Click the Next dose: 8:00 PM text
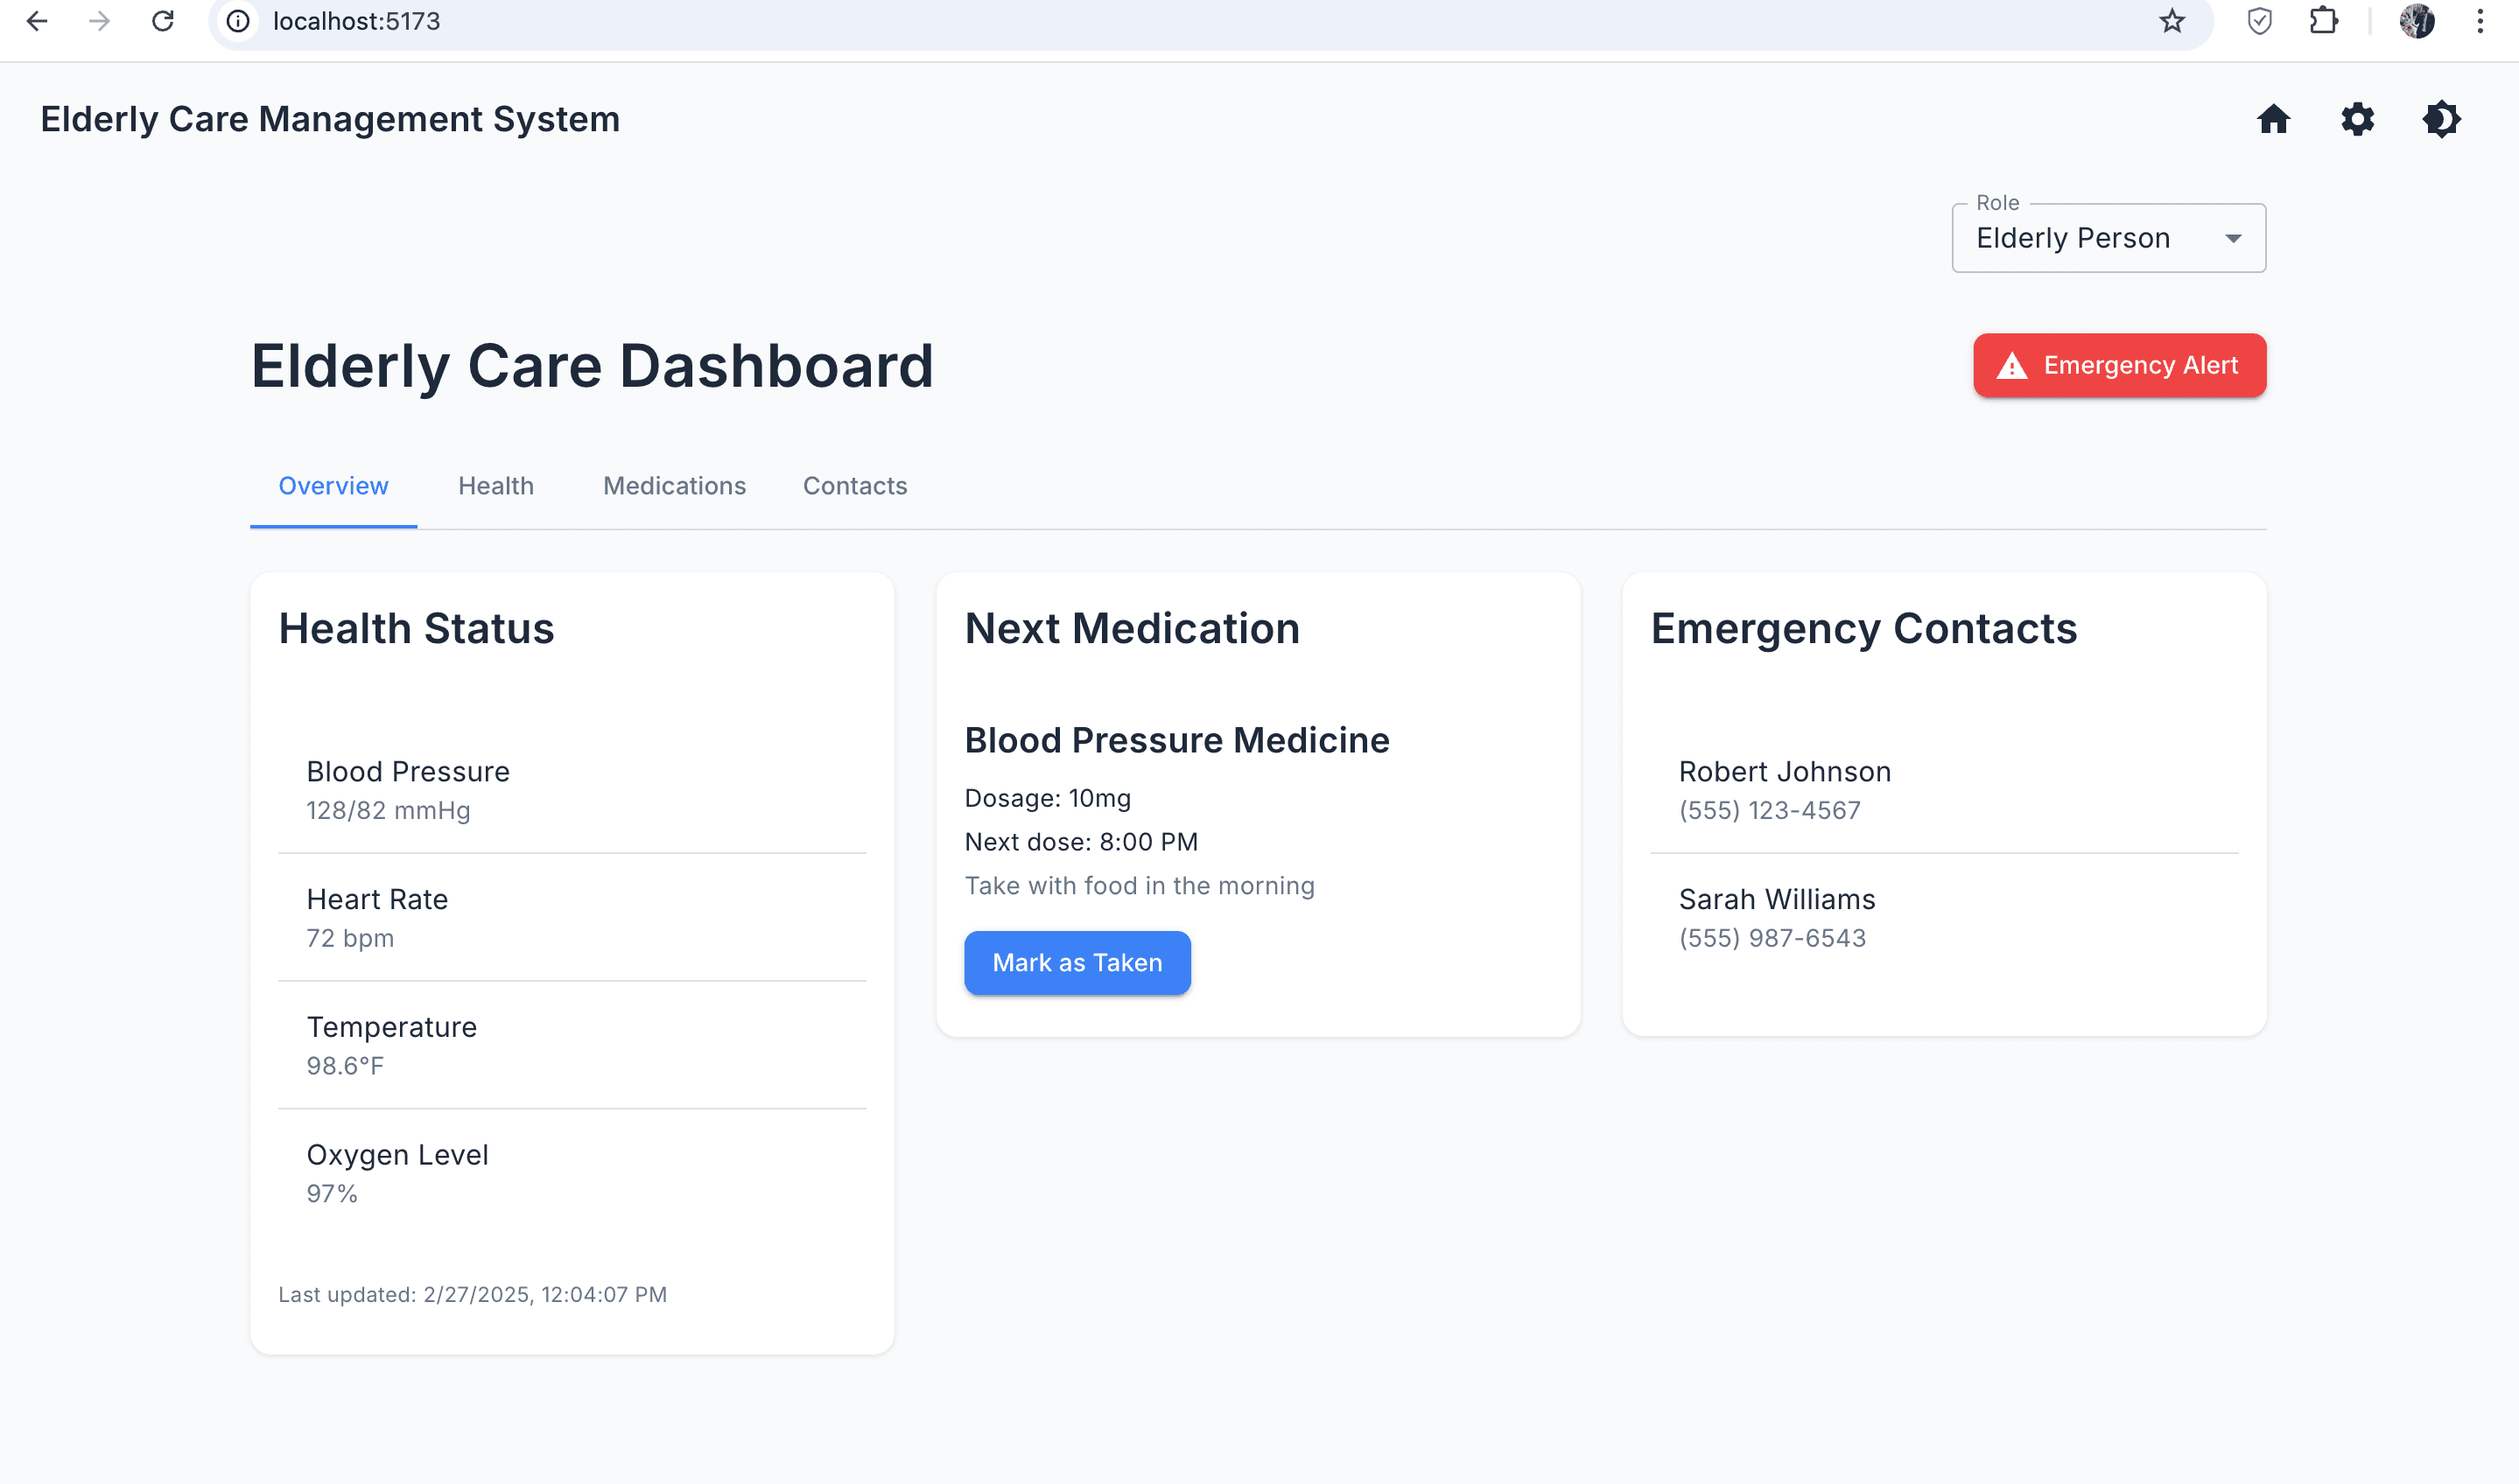The image size is (2519, 1484). (1081, 842)
